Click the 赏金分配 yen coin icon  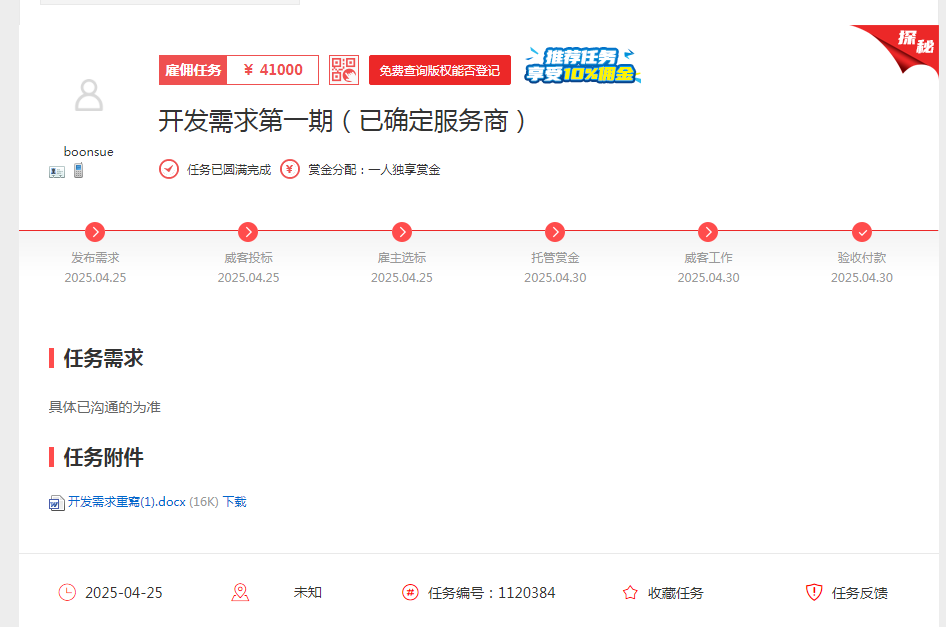click(290, 169)
